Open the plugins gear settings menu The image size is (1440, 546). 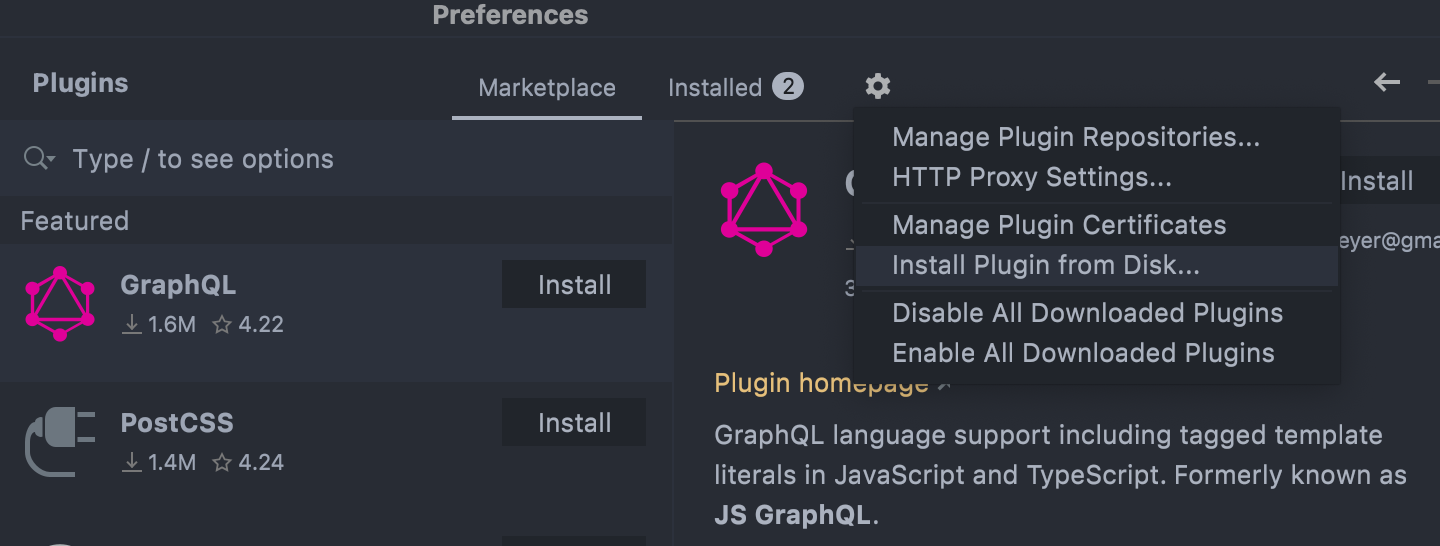click(x=878, y=87)
